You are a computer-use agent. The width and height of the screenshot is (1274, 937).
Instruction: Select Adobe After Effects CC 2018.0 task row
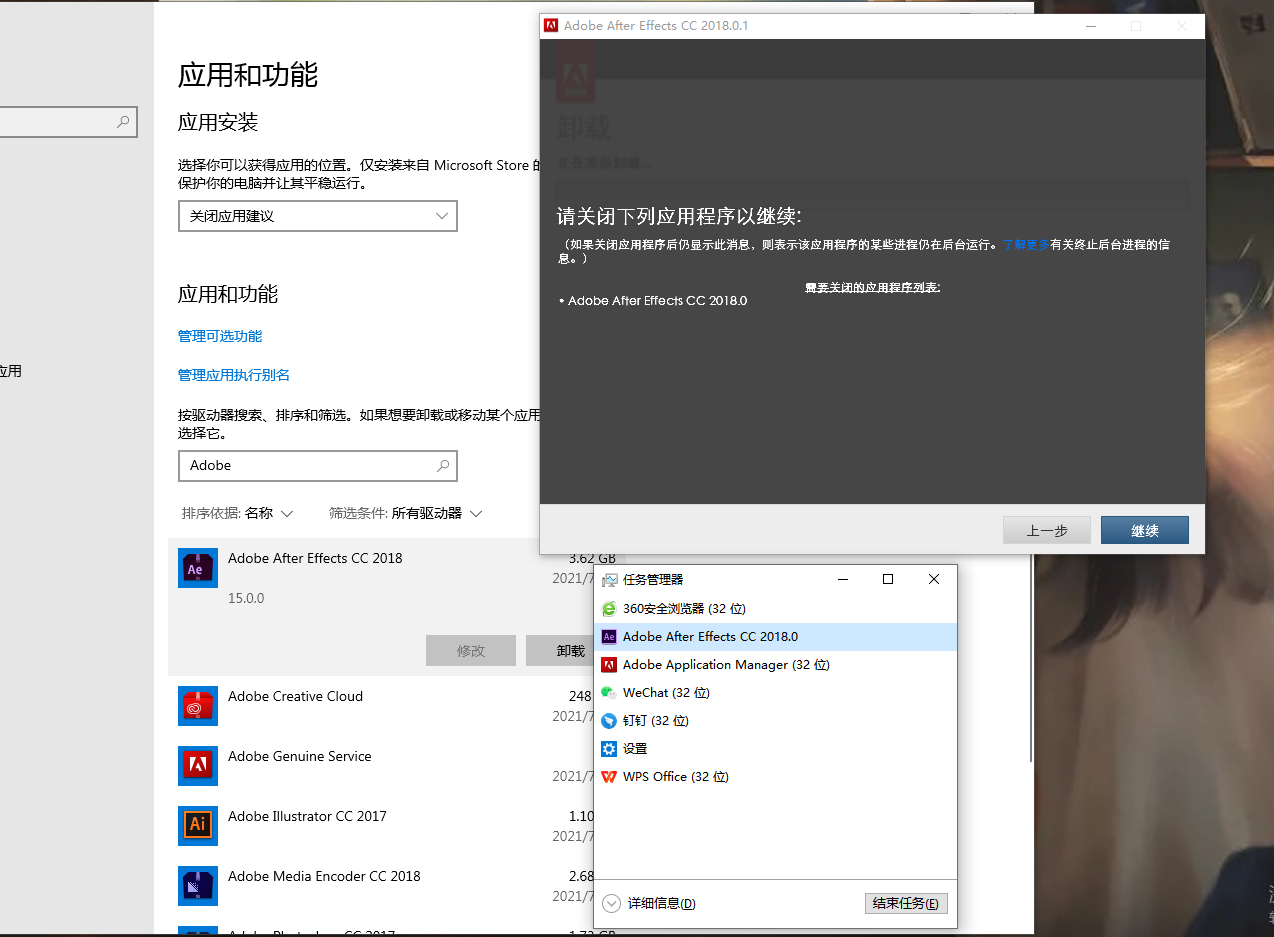click(x=776, y=637)
